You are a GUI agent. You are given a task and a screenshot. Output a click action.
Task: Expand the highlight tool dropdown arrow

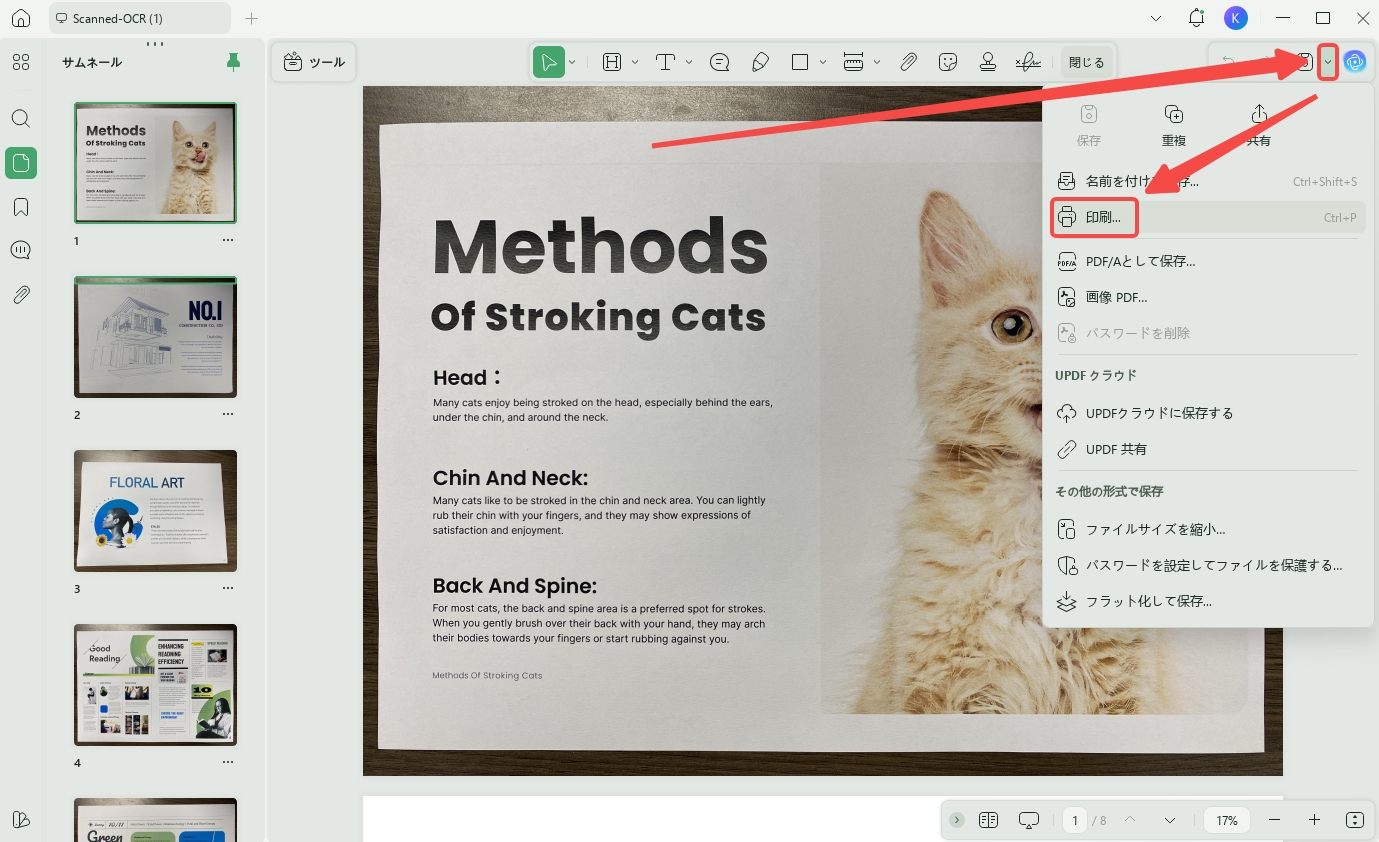635,62
